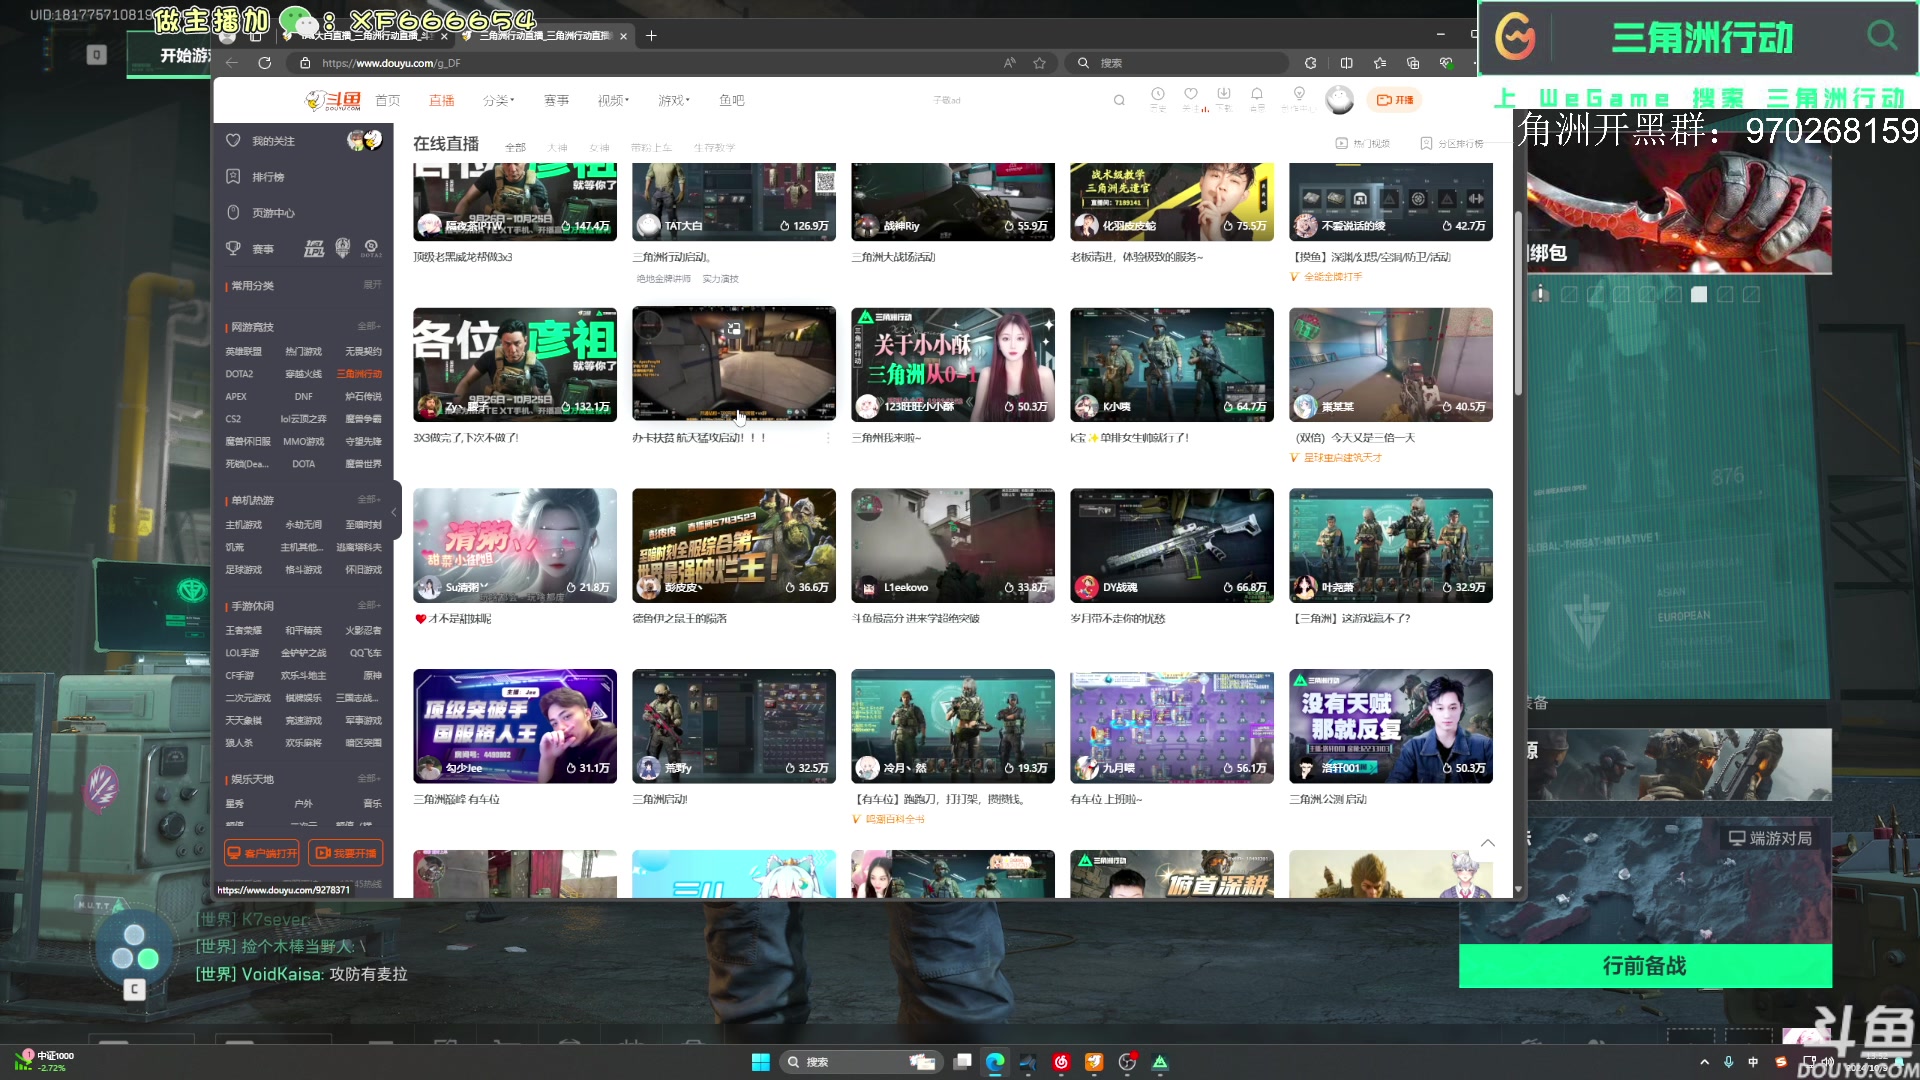Screen dimensions: 1920x1080
Task: Expand the 视频 dropdown in nav
Action: [613, 100]
